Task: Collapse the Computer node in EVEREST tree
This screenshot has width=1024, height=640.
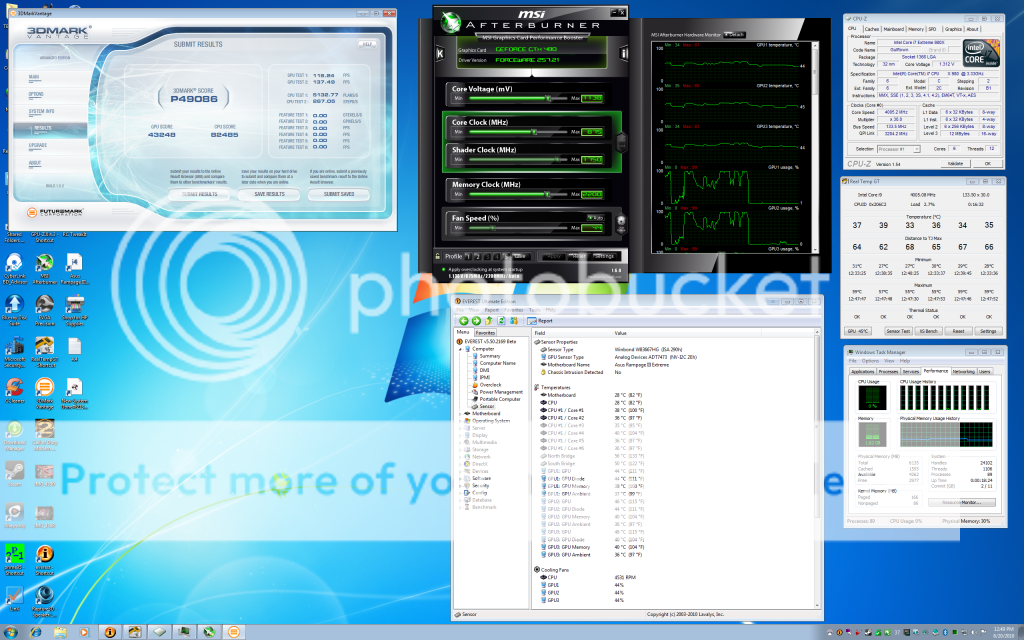Action: coord(460,349)
